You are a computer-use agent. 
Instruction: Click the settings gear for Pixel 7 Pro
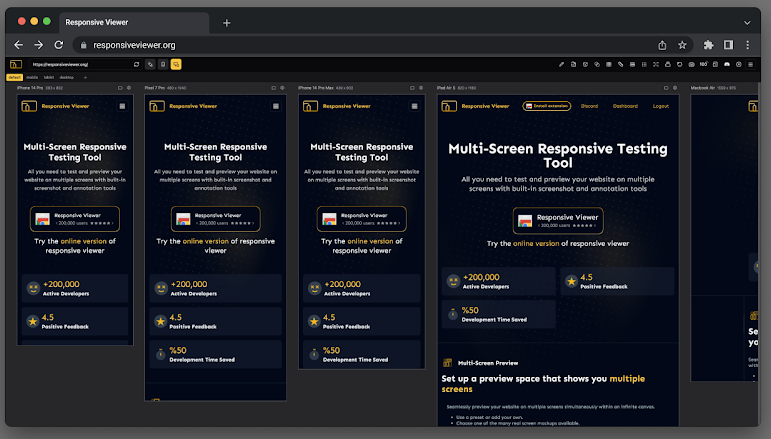pos(282,88)
